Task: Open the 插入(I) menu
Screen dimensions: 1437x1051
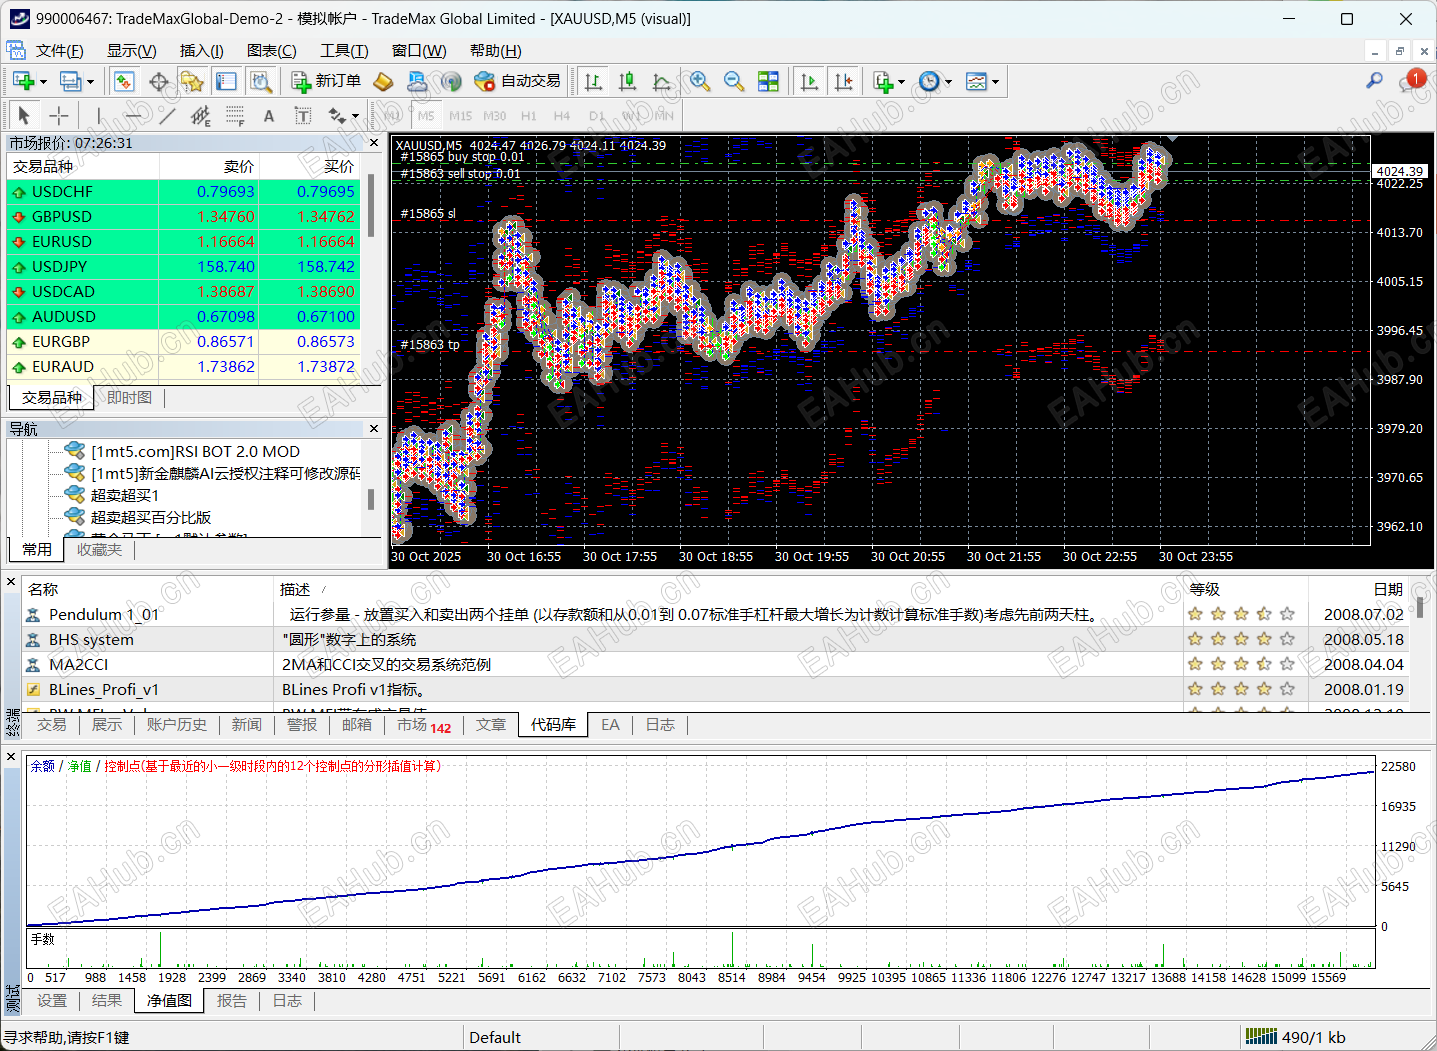Action: 201,51
